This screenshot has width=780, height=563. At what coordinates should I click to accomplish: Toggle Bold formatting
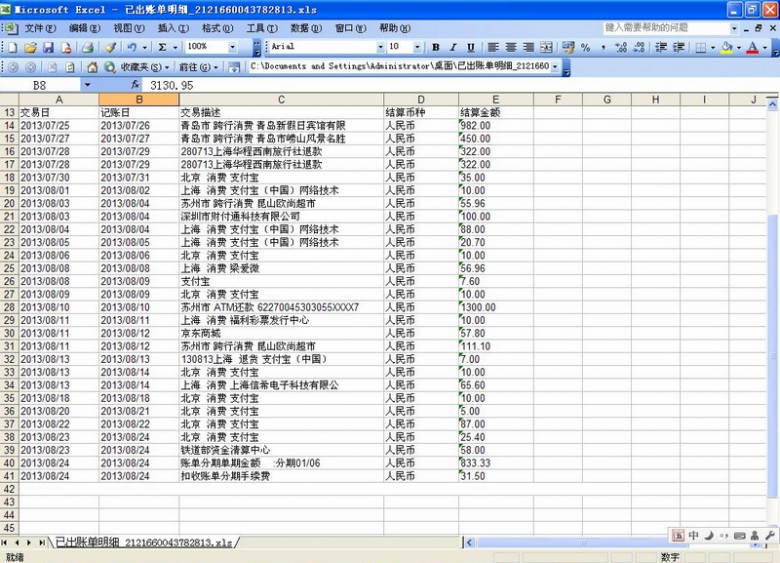pyautogui.click(x=436, y=47)
